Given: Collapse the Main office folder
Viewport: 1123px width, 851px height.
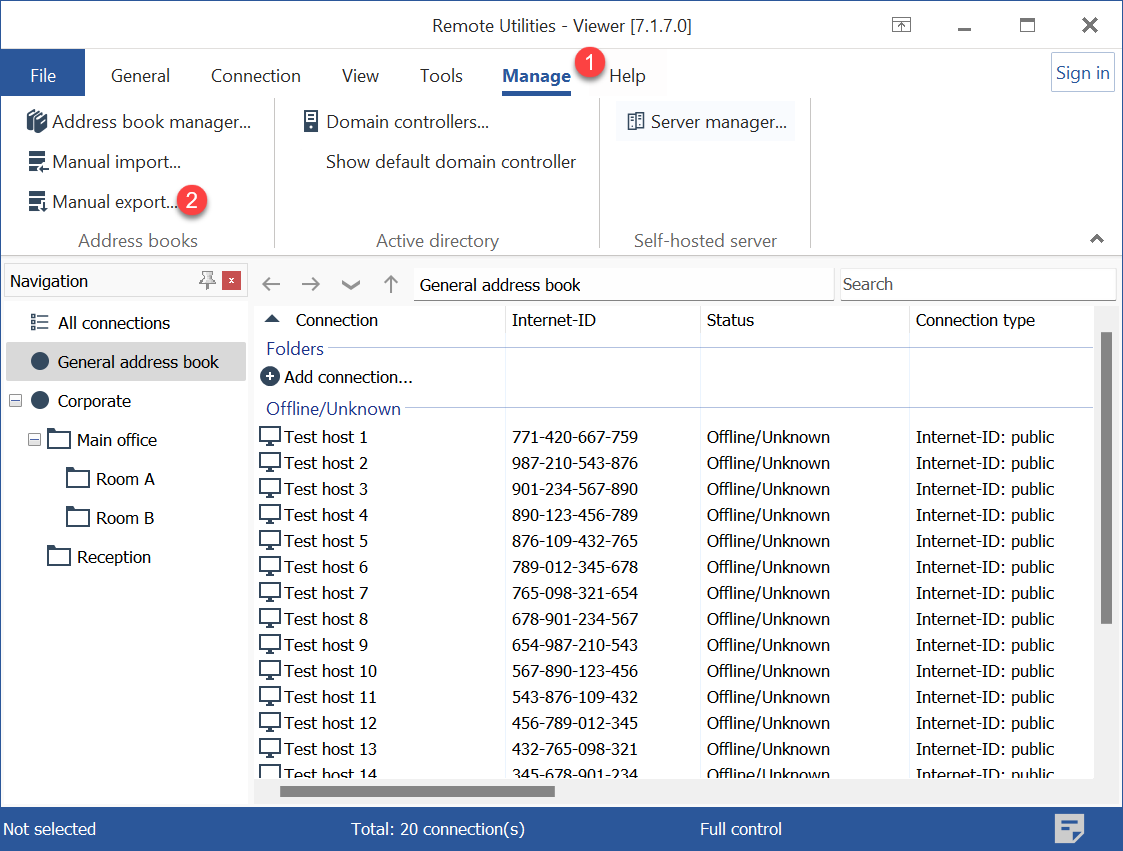Looking at the screenshot, I should (35, 440).
